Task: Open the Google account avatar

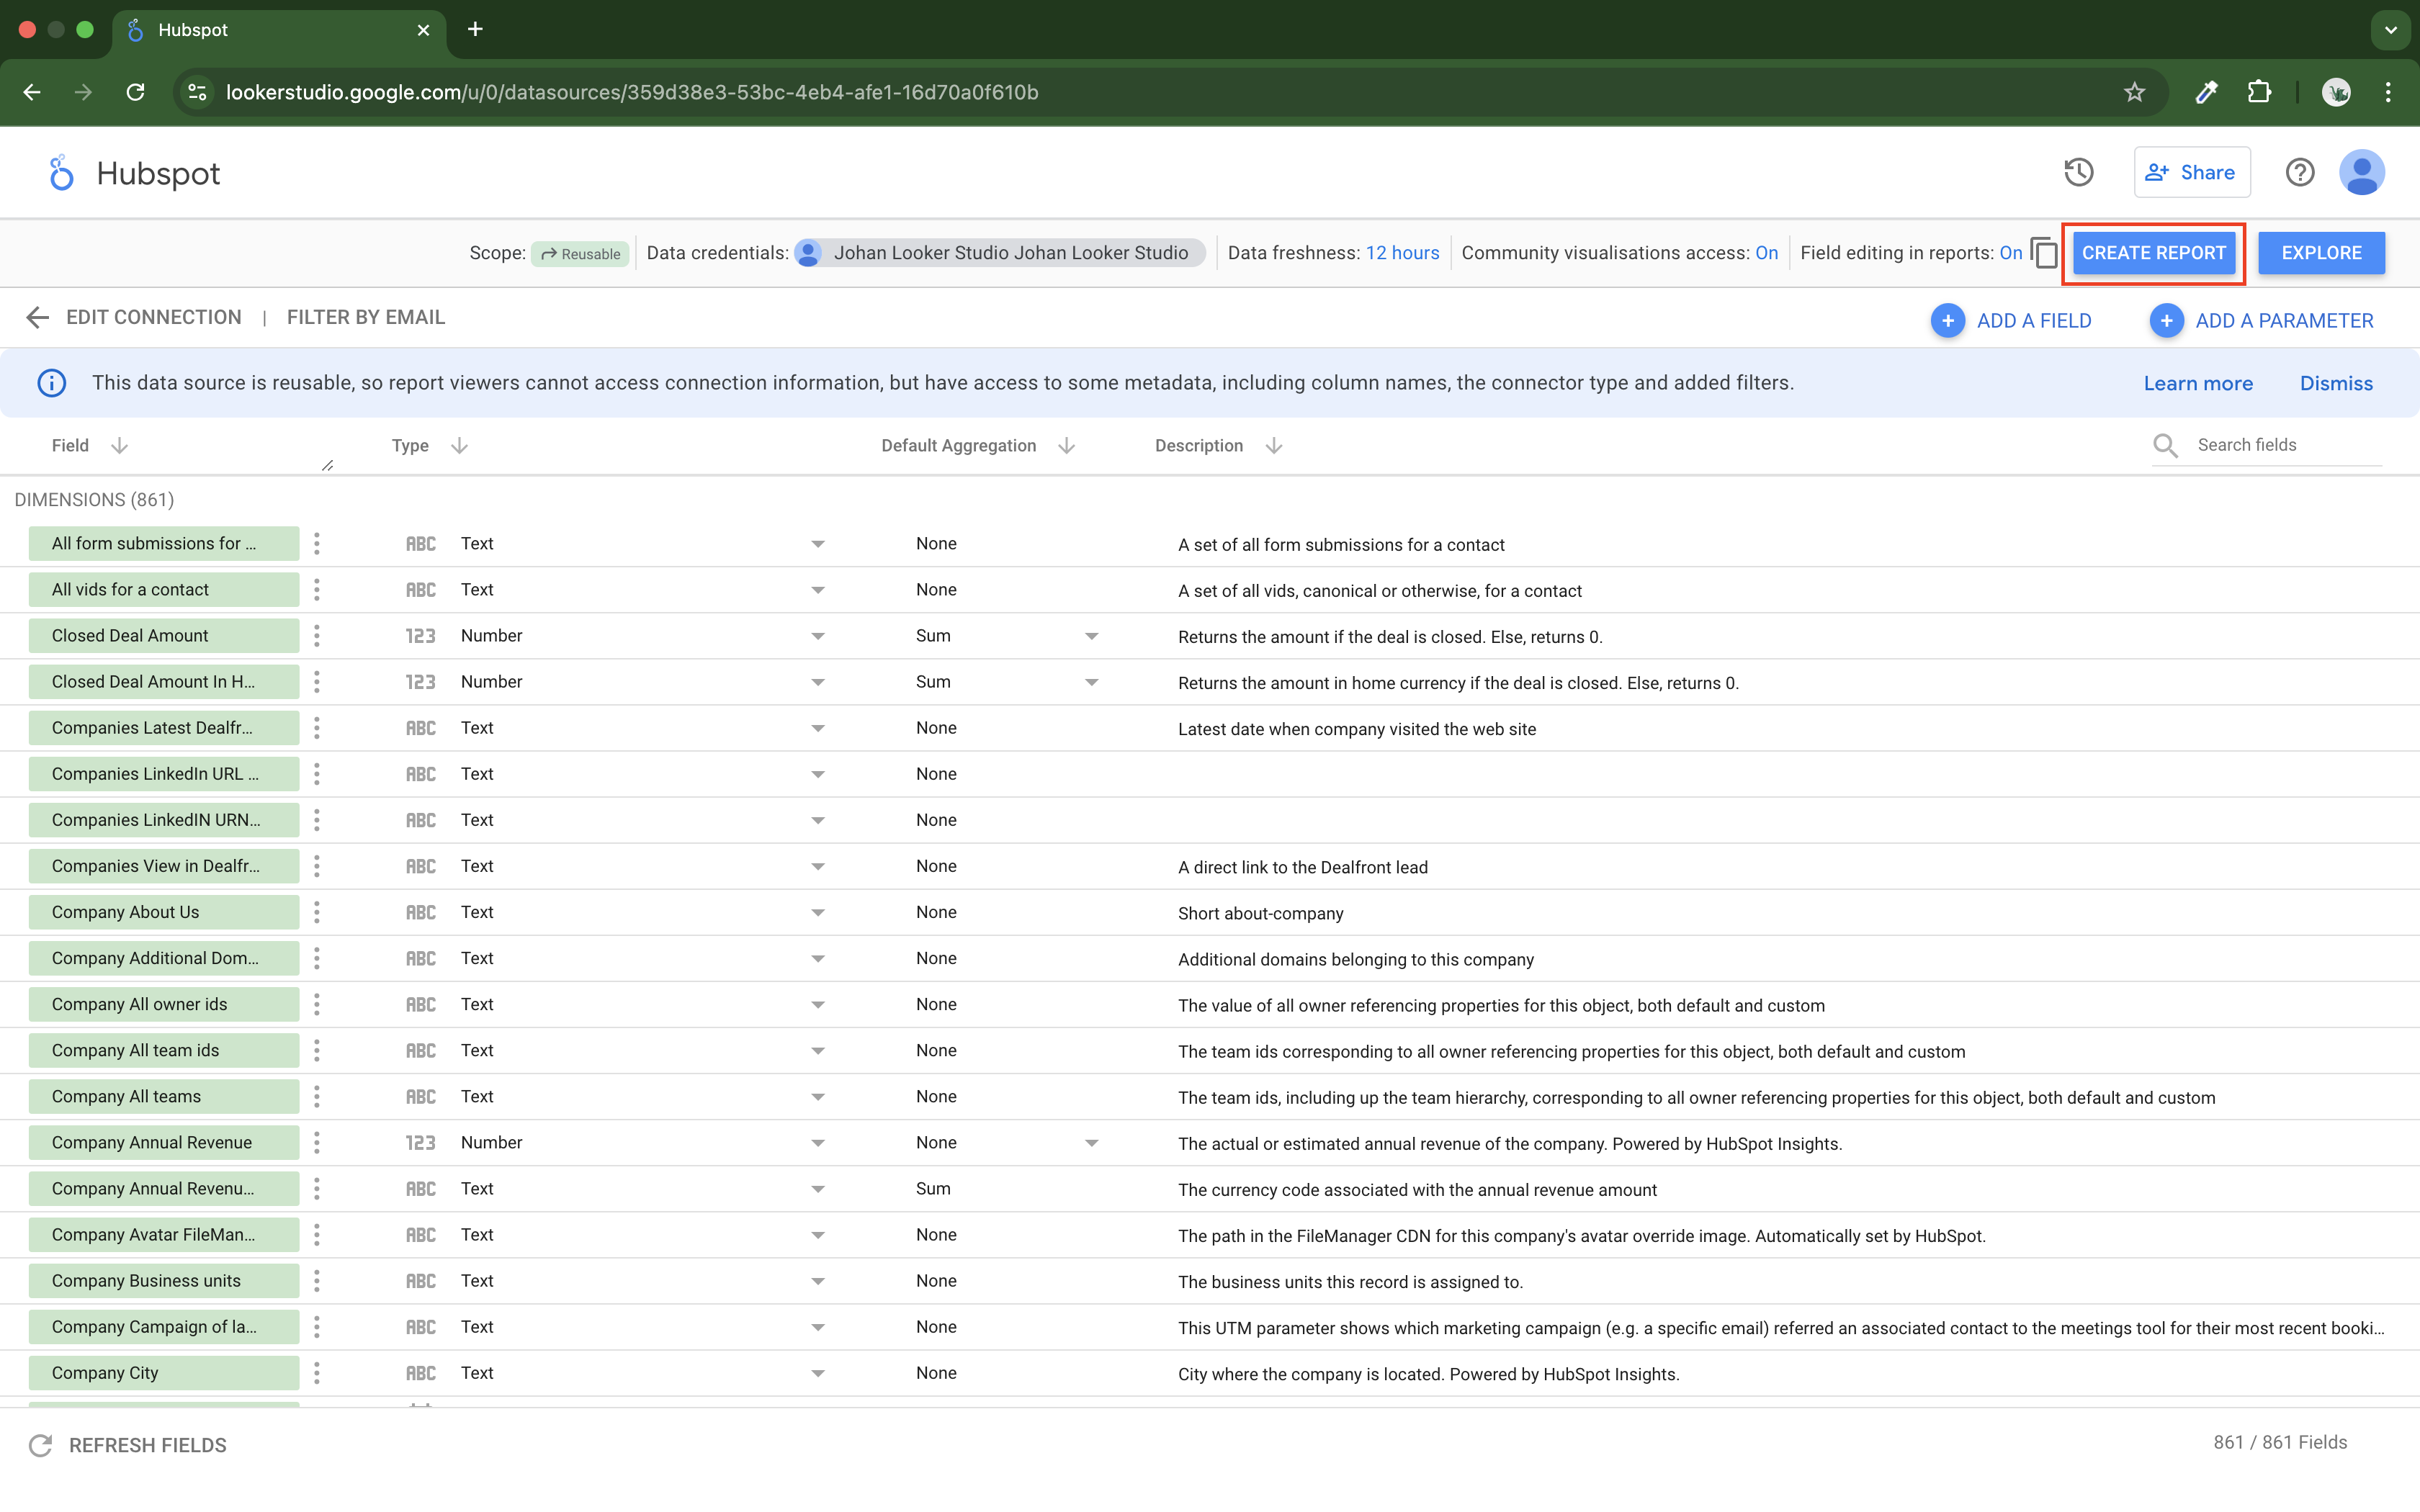Action: coord(2362,172)
